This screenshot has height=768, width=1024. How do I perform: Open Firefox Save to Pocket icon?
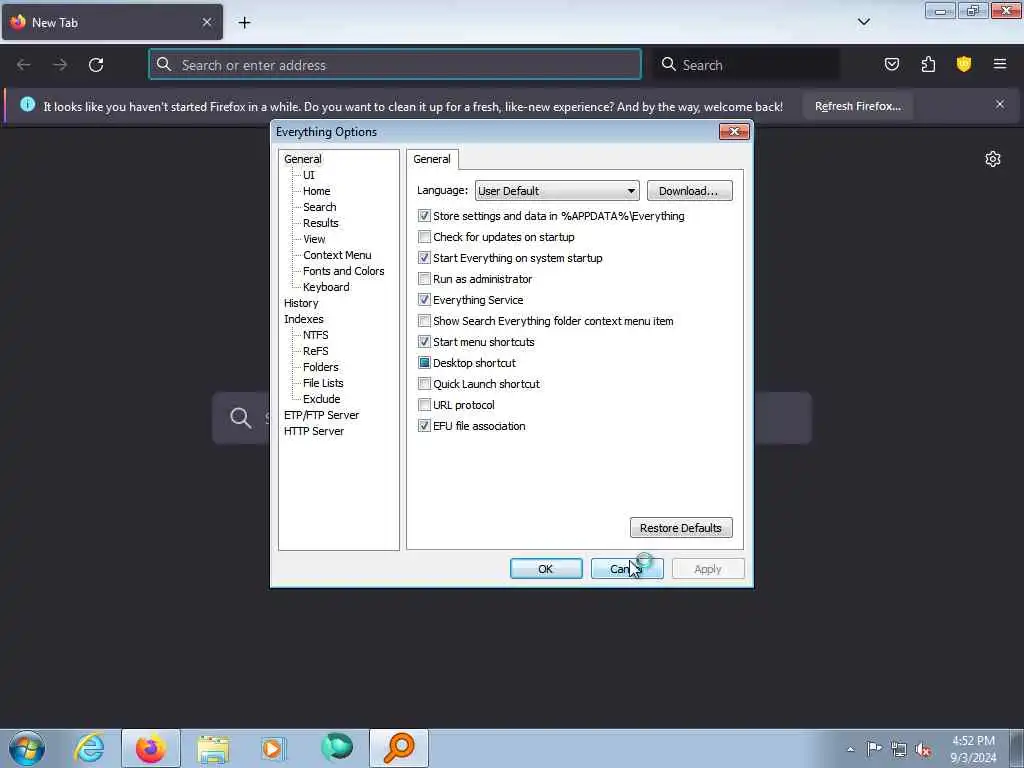click(891, 64)
